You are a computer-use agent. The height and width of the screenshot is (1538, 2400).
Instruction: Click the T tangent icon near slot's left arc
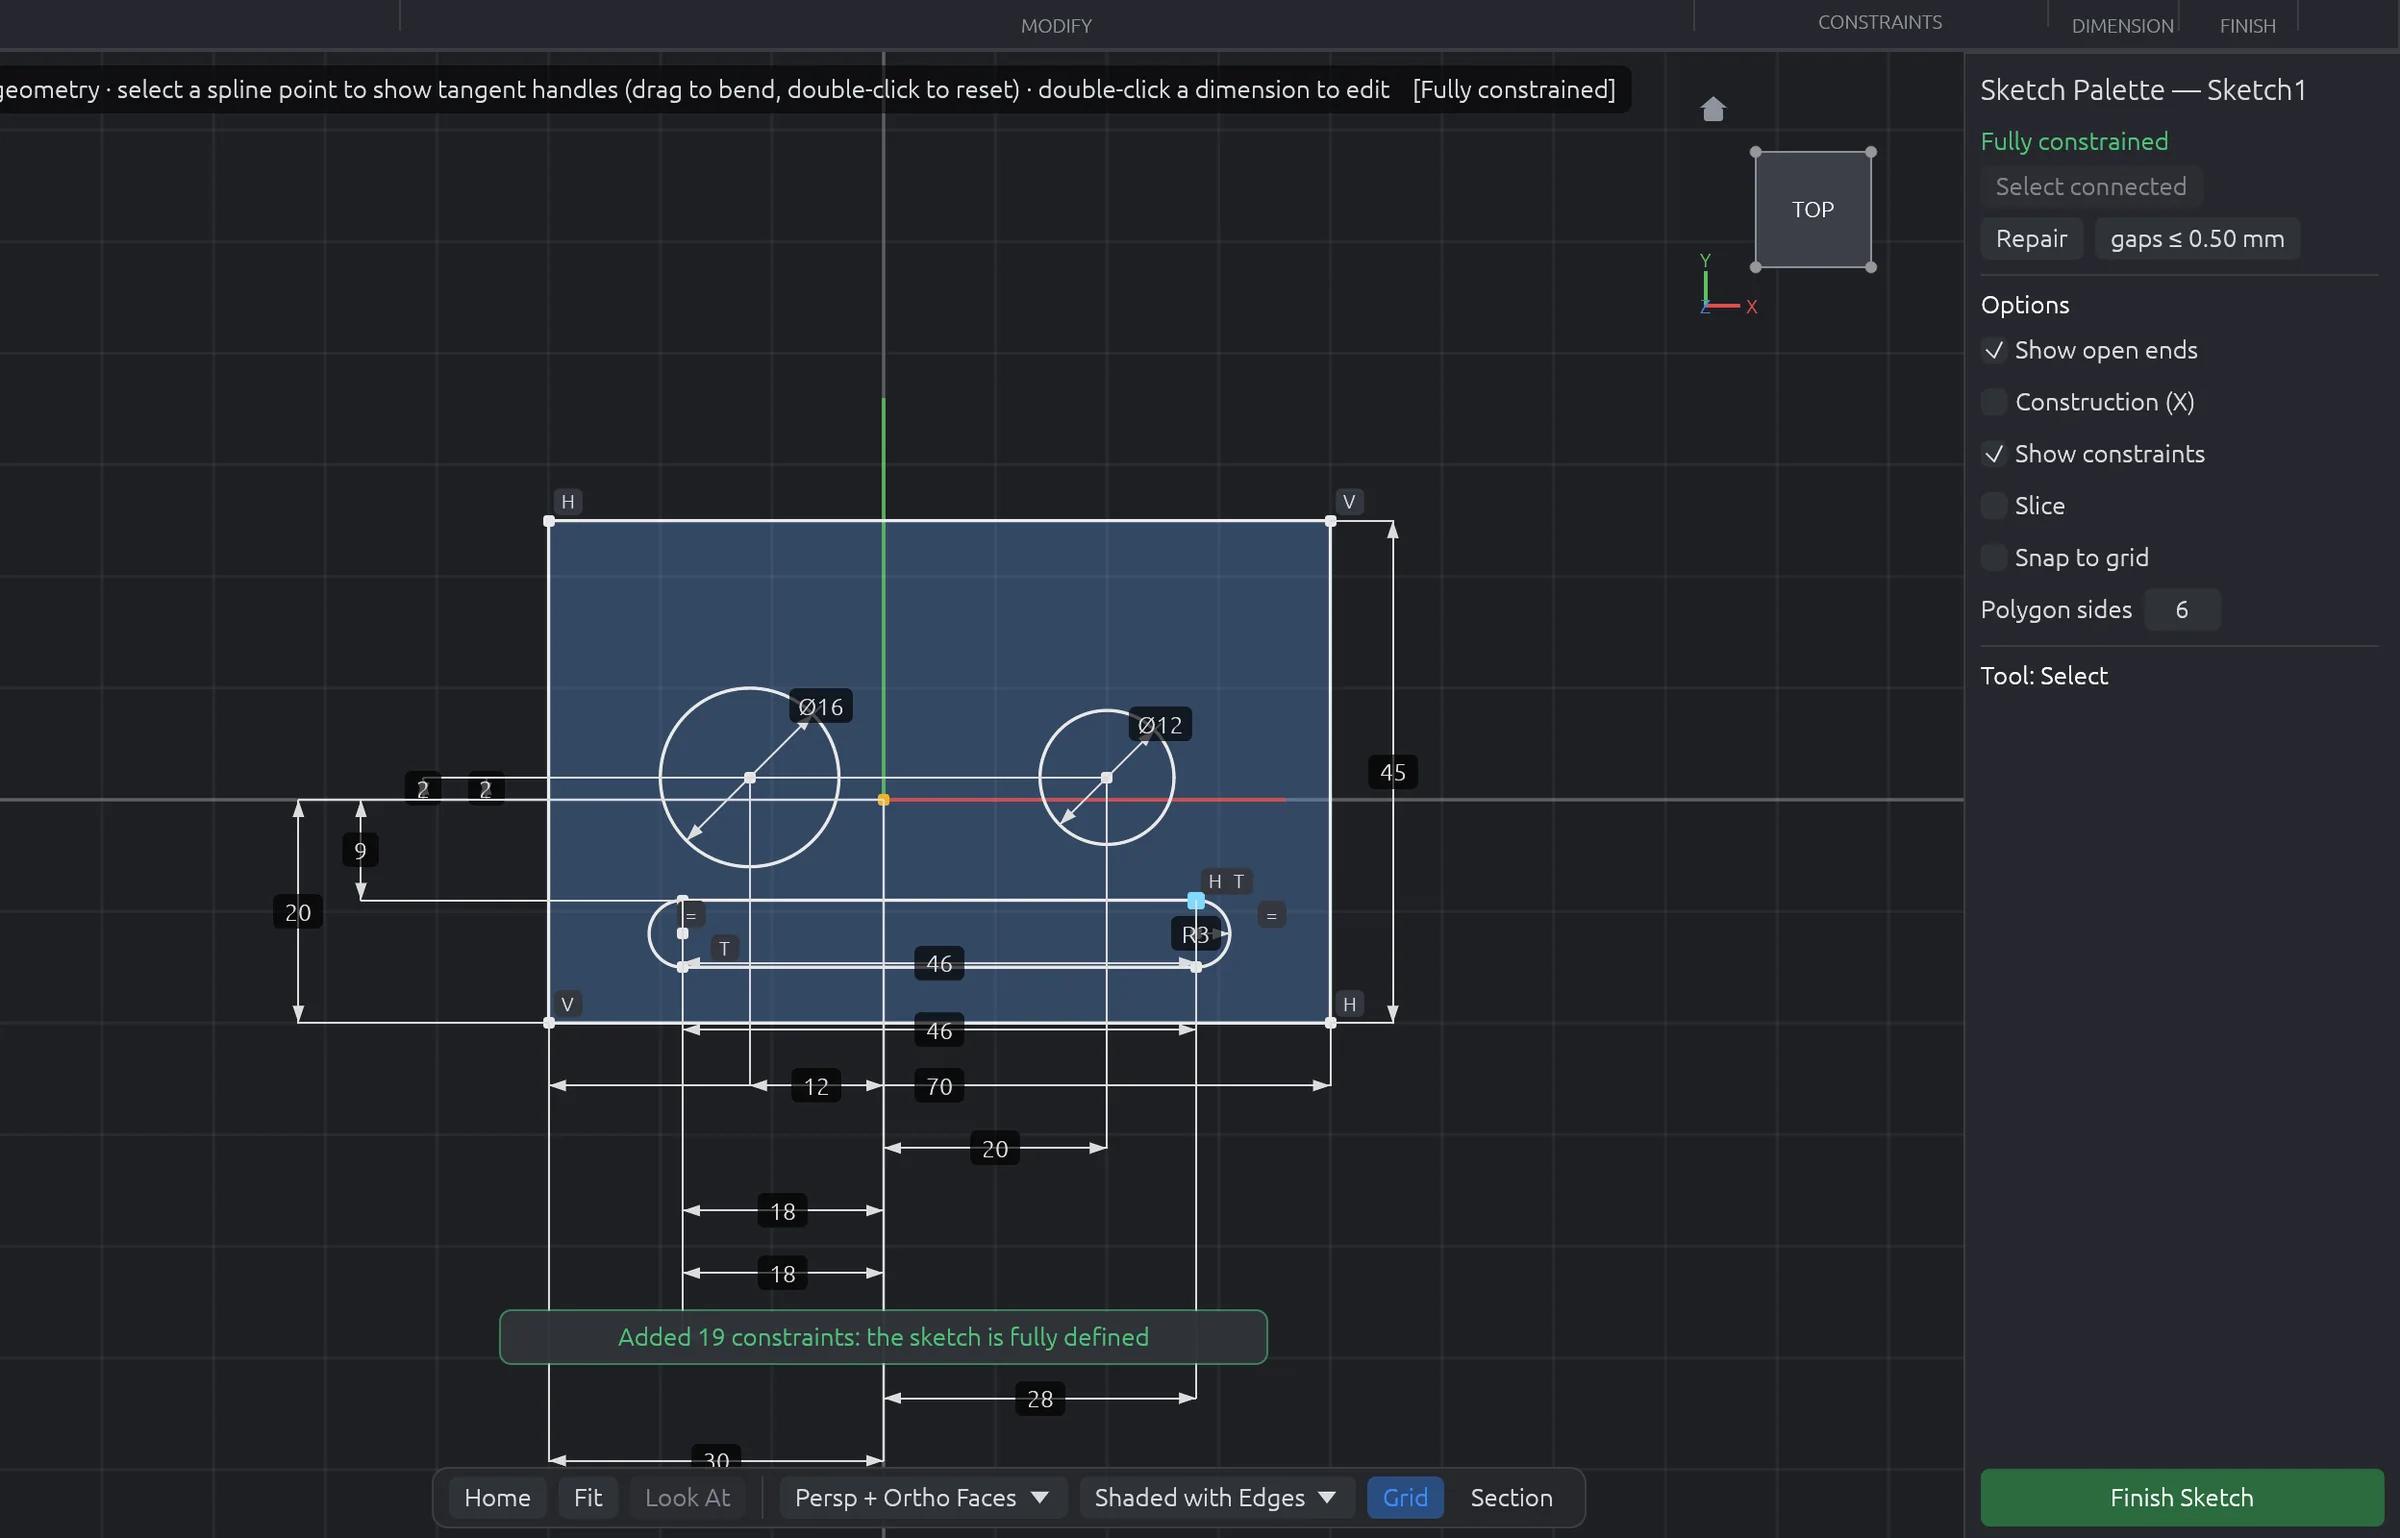pos(725,948)
